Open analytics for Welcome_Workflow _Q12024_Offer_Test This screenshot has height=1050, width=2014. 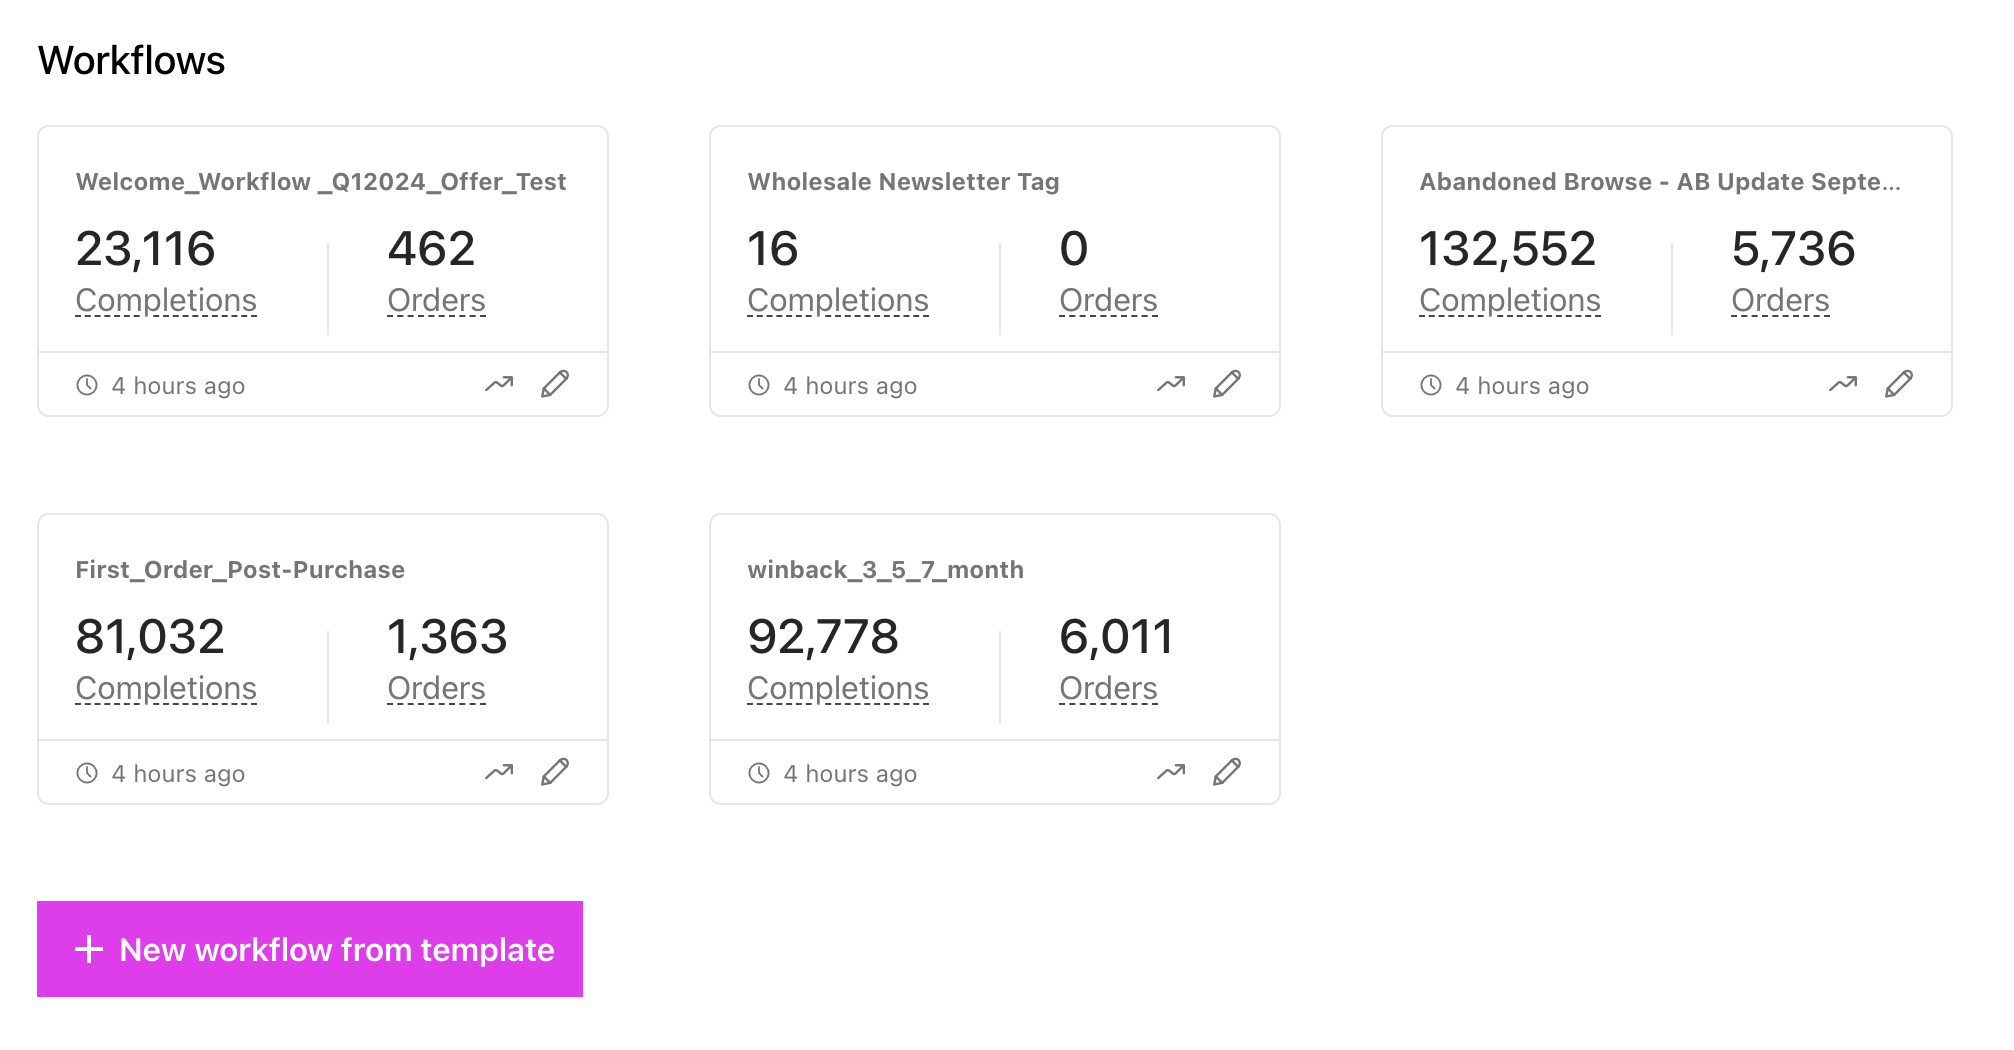498,383
